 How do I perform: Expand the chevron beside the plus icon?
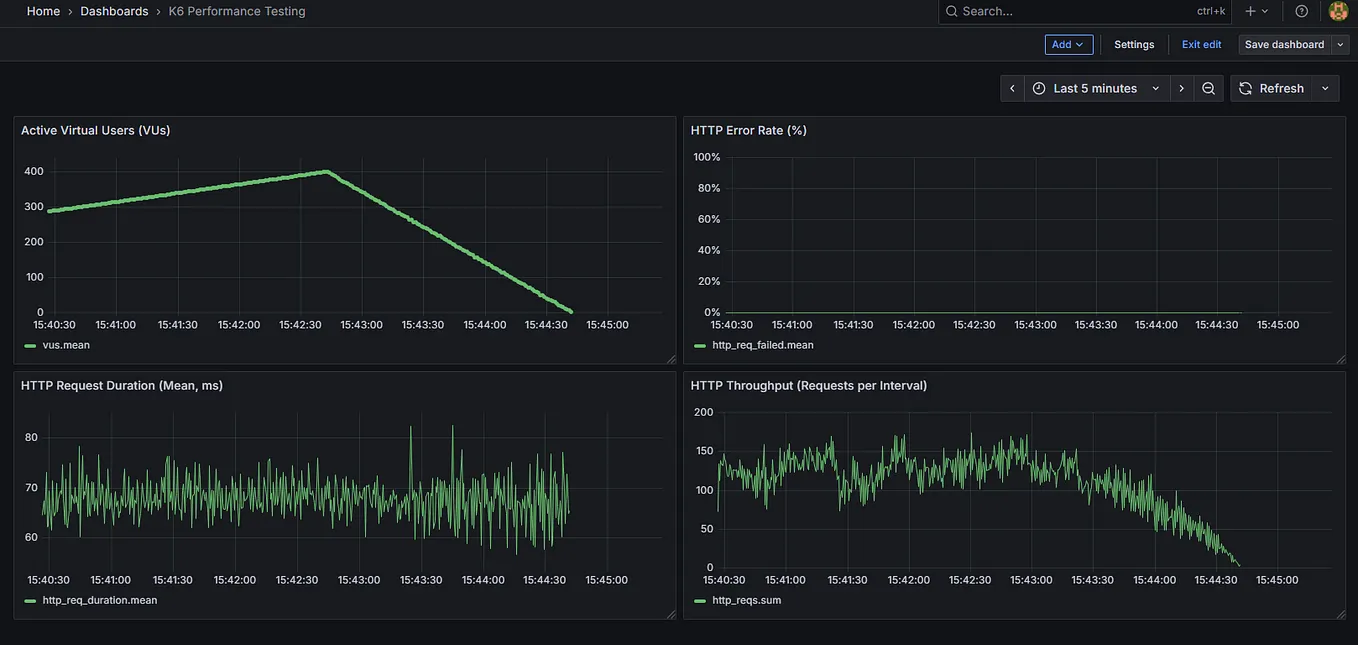[x=1265, y=11]
